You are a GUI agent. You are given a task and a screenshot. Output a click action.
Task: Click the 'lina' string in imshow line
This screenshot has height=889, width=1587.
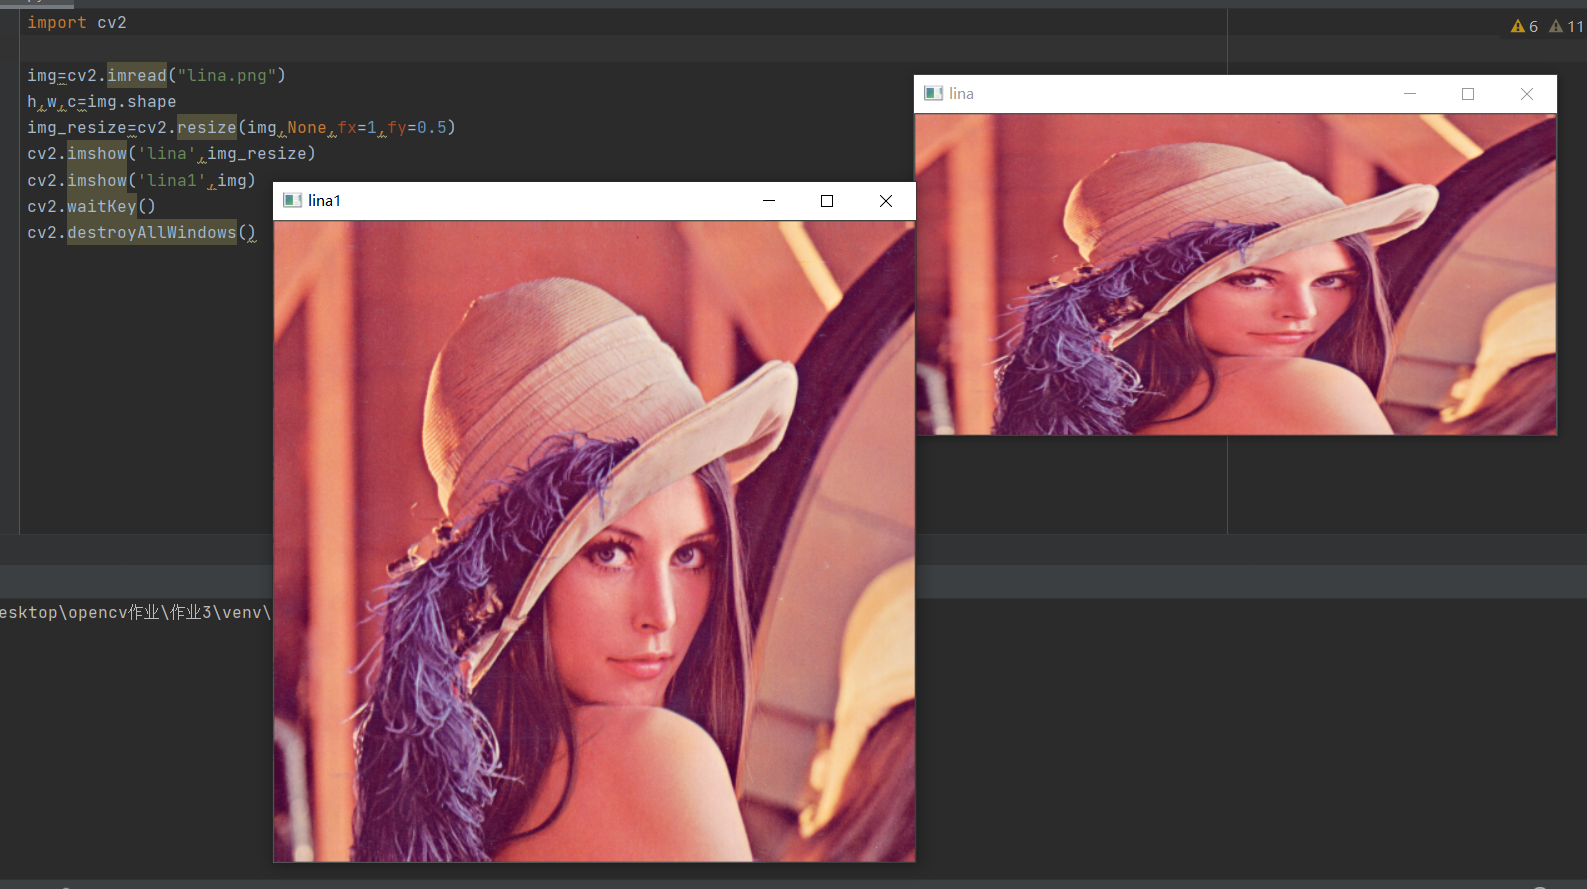(x=167, y=153)
